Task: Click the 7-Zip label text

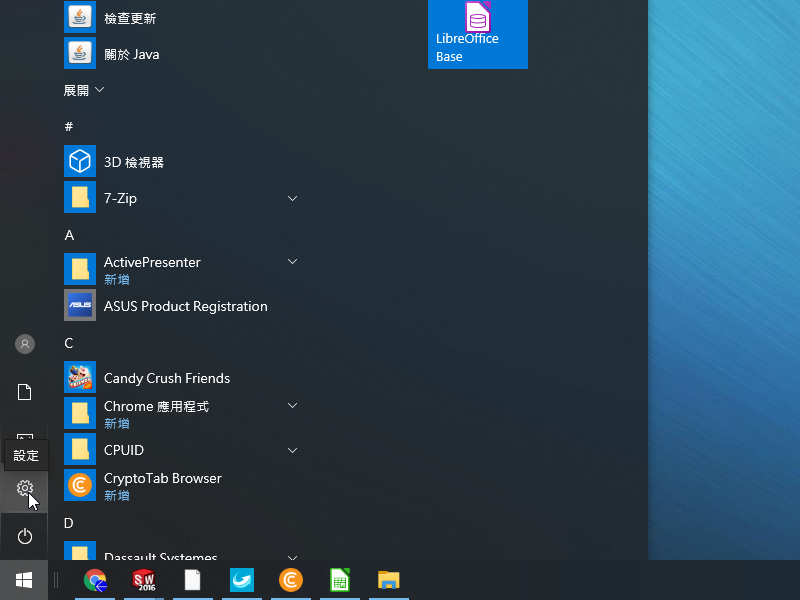Action: tap(120, 198)
